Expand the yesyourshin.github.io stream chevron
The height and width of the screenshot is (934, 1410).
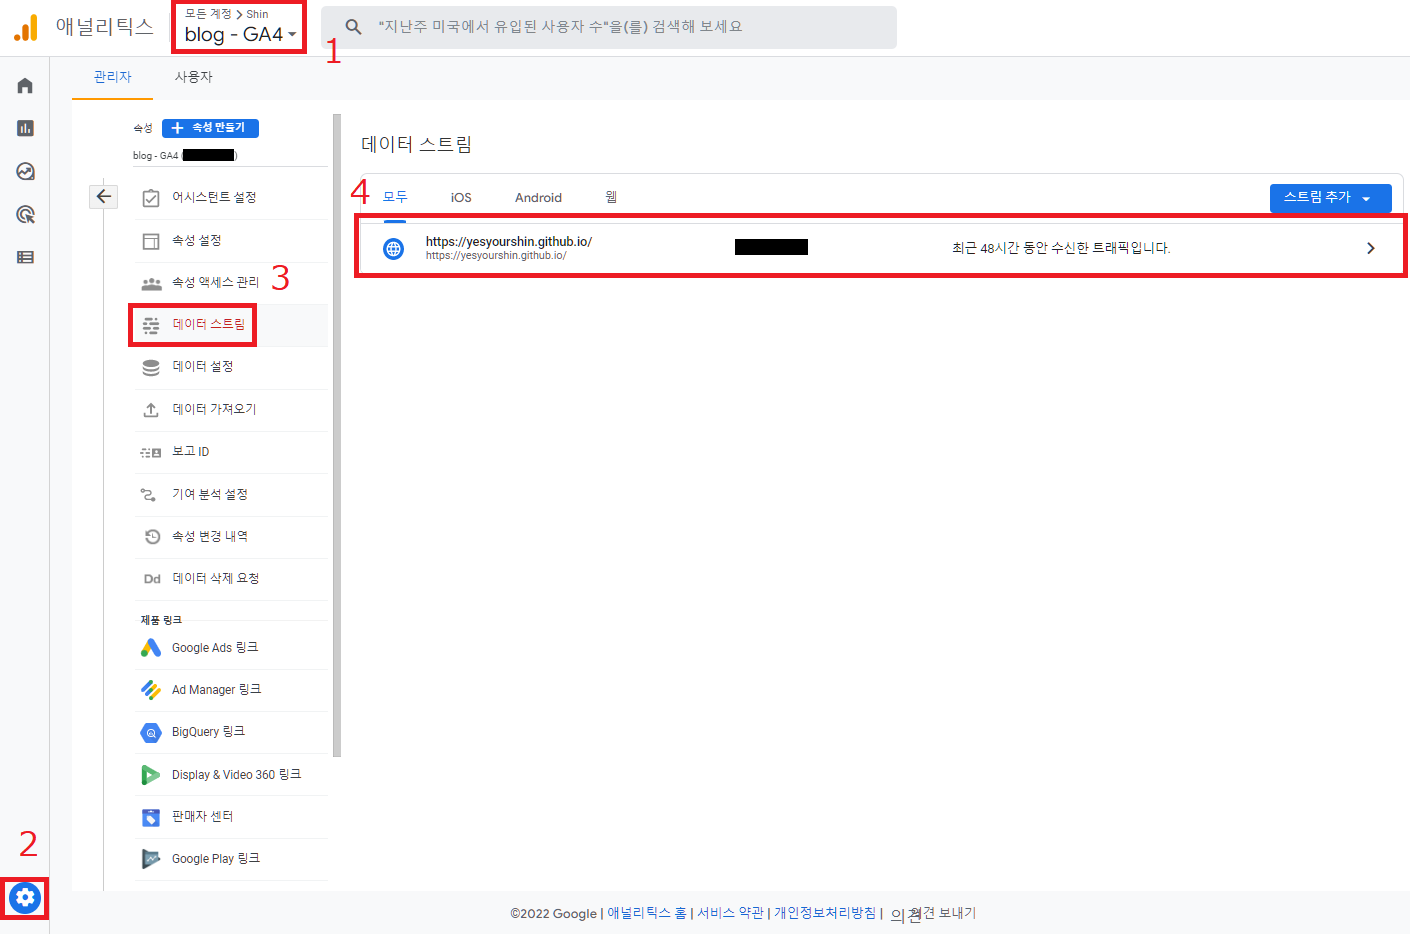tap(1371, 248)
